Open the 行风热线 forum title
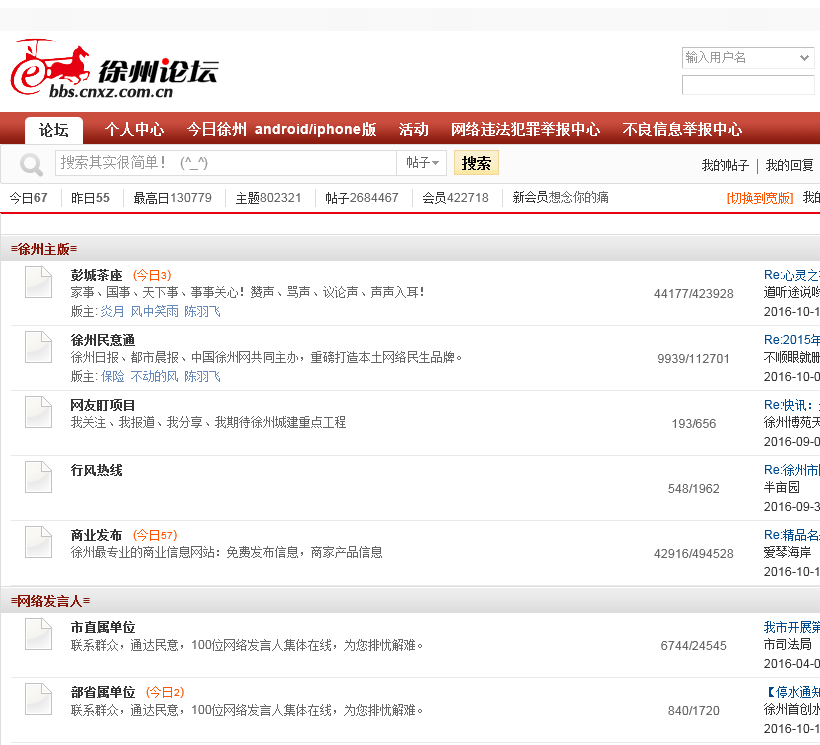 [97, 471]
